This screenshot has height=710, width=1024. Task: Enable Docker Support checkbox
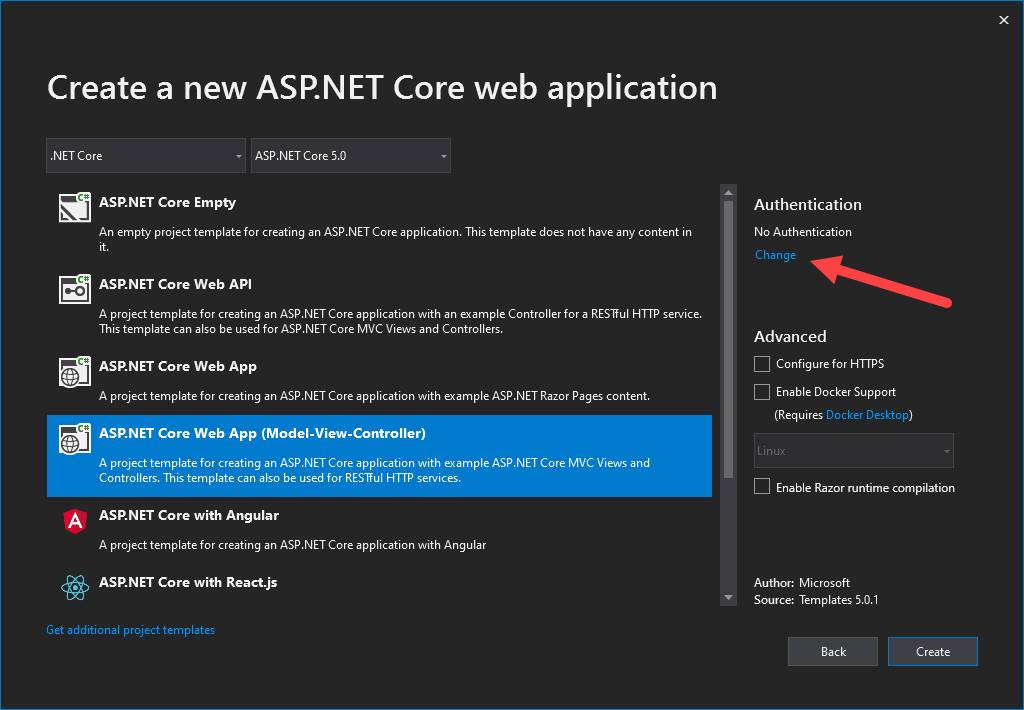click(761, 391)
